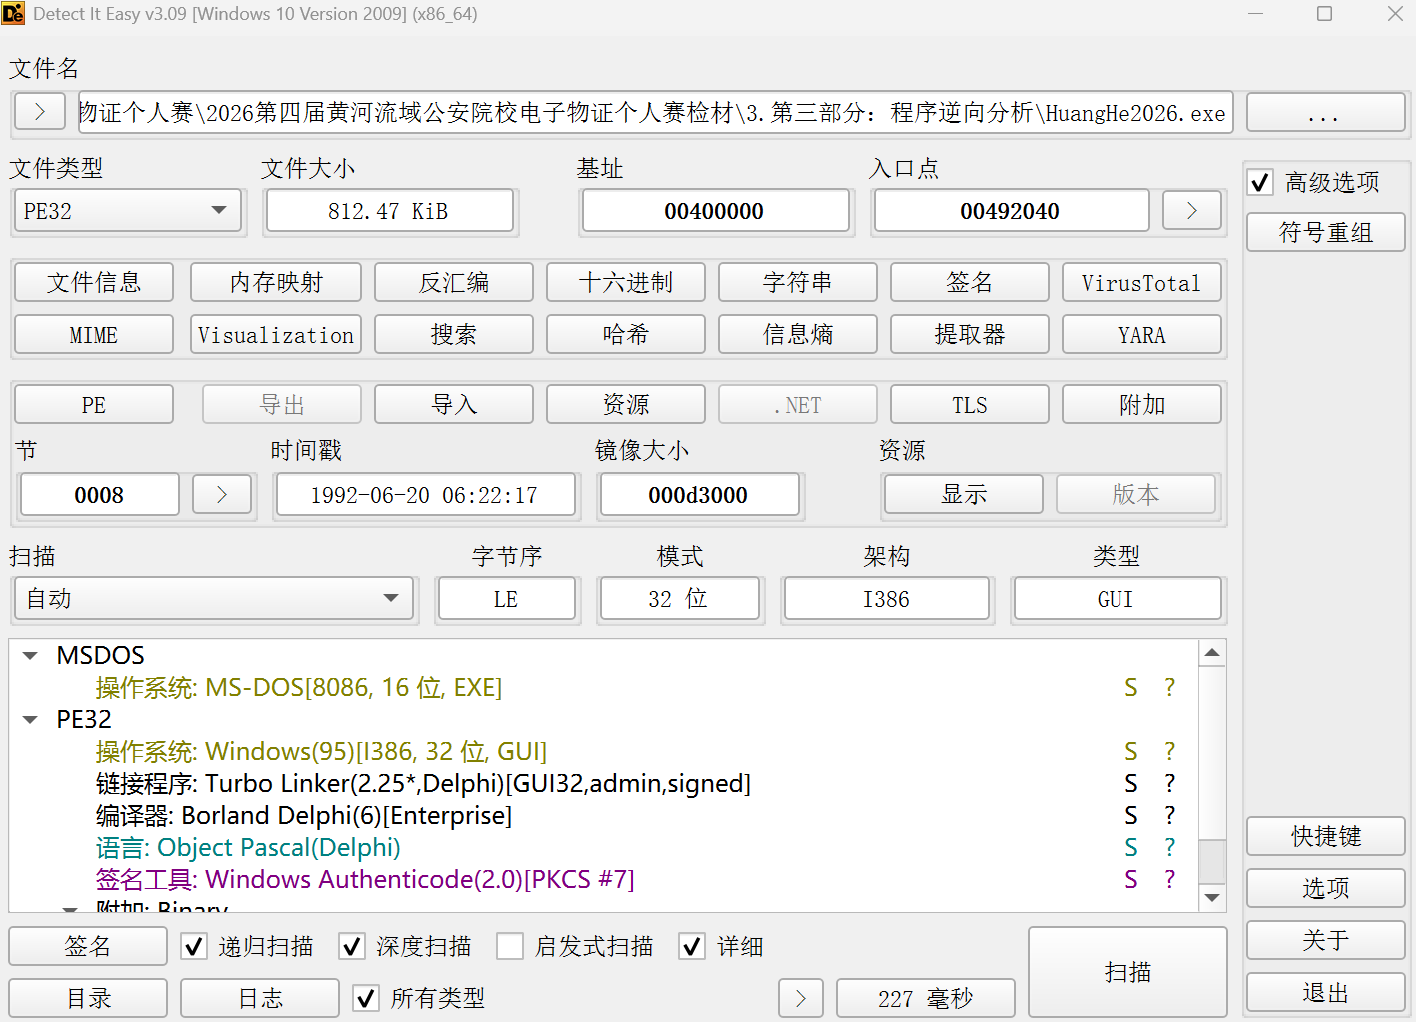The height and width of the screenshot is (1022, 1416).
Task: Click the S marker on the Turbo Linker row
Action: coord(1131,783)
